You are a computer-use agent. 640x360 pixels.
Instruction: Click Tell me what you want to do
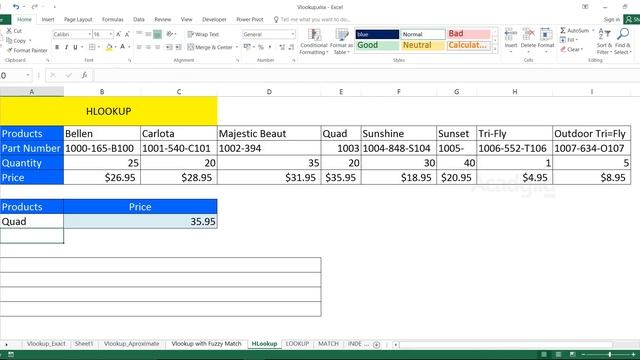tap(312, 19)
